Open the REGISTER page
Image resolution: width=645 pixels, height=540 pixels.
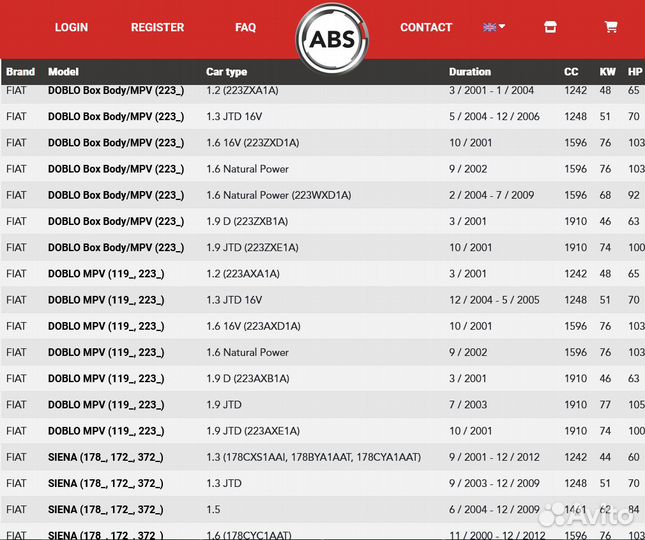[157, 27]
